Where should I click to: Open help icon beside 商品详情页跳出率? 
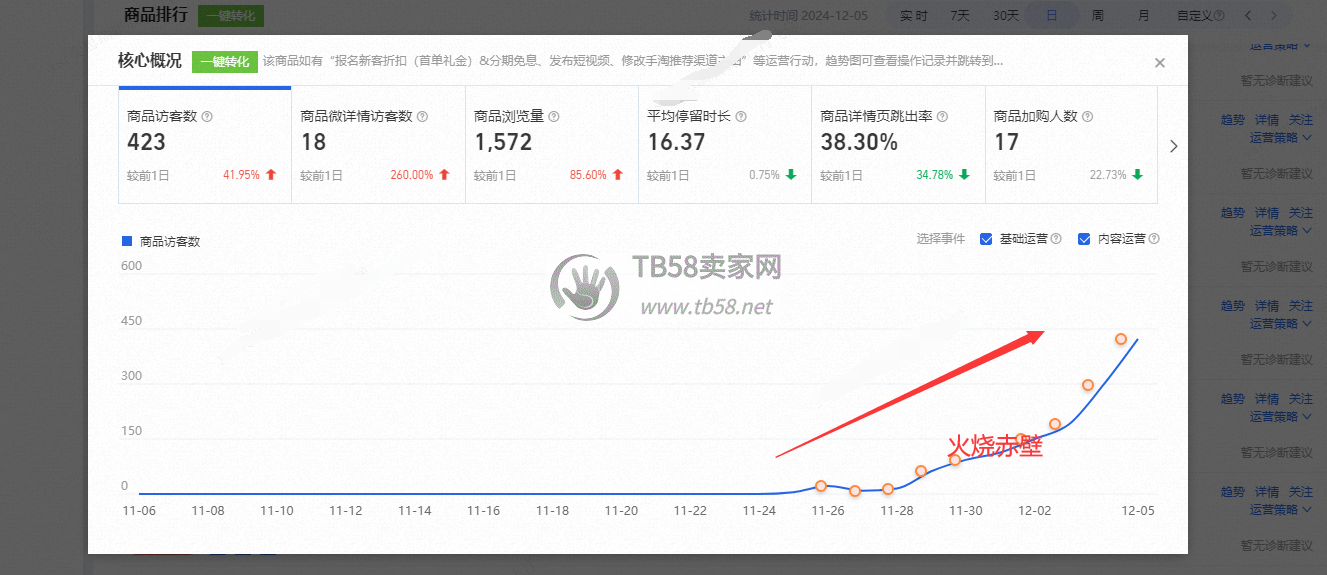[x=942, y=117]
